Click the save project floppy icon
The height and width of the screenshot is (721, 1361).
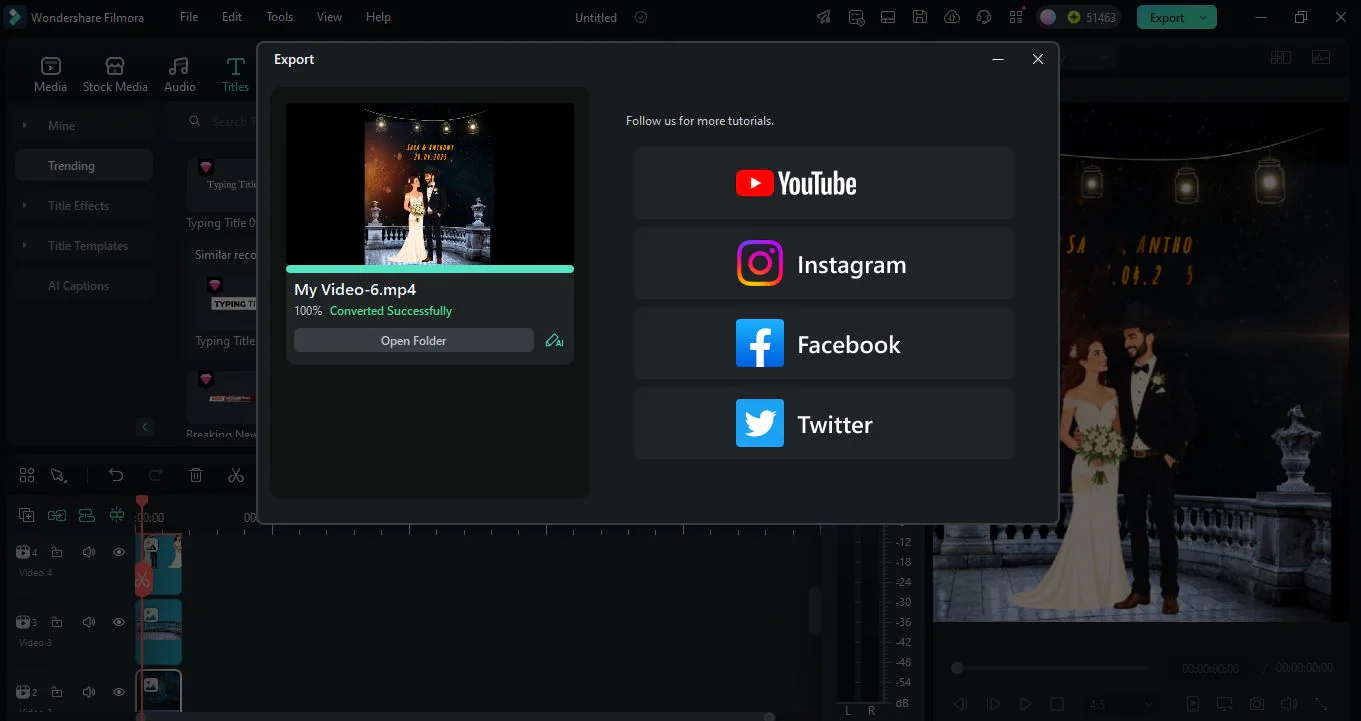920,17
